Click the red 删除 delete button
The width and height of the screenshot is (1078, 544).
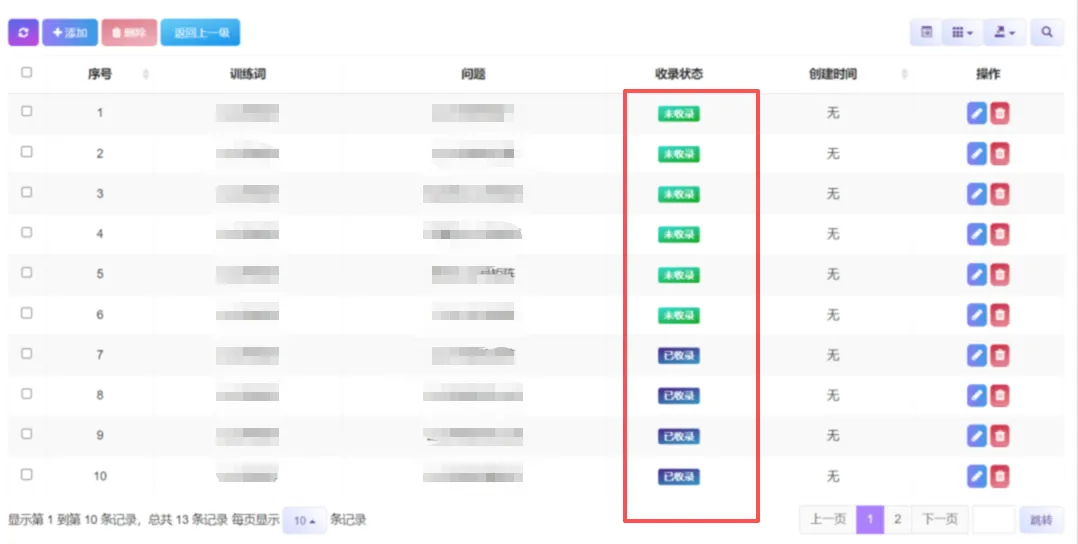click(129, 32)
